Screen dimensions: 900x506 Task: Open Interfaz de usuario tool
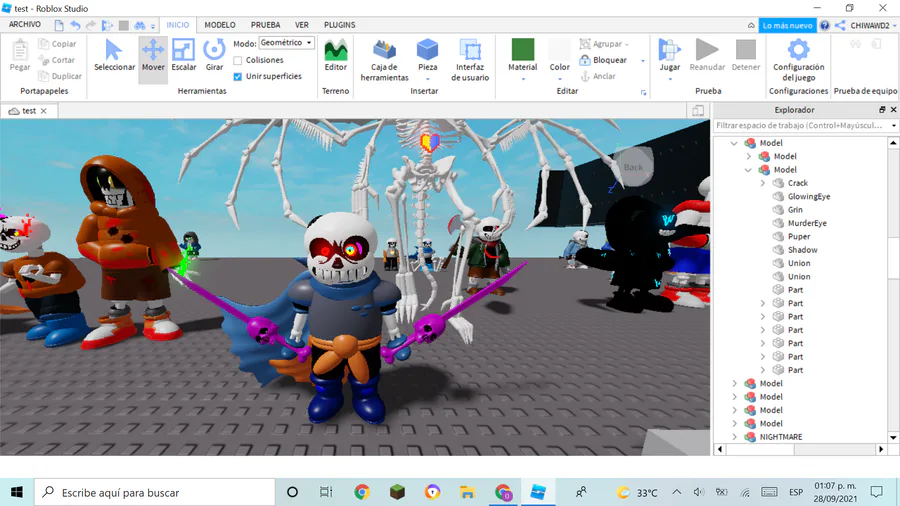tap(470, 60)
